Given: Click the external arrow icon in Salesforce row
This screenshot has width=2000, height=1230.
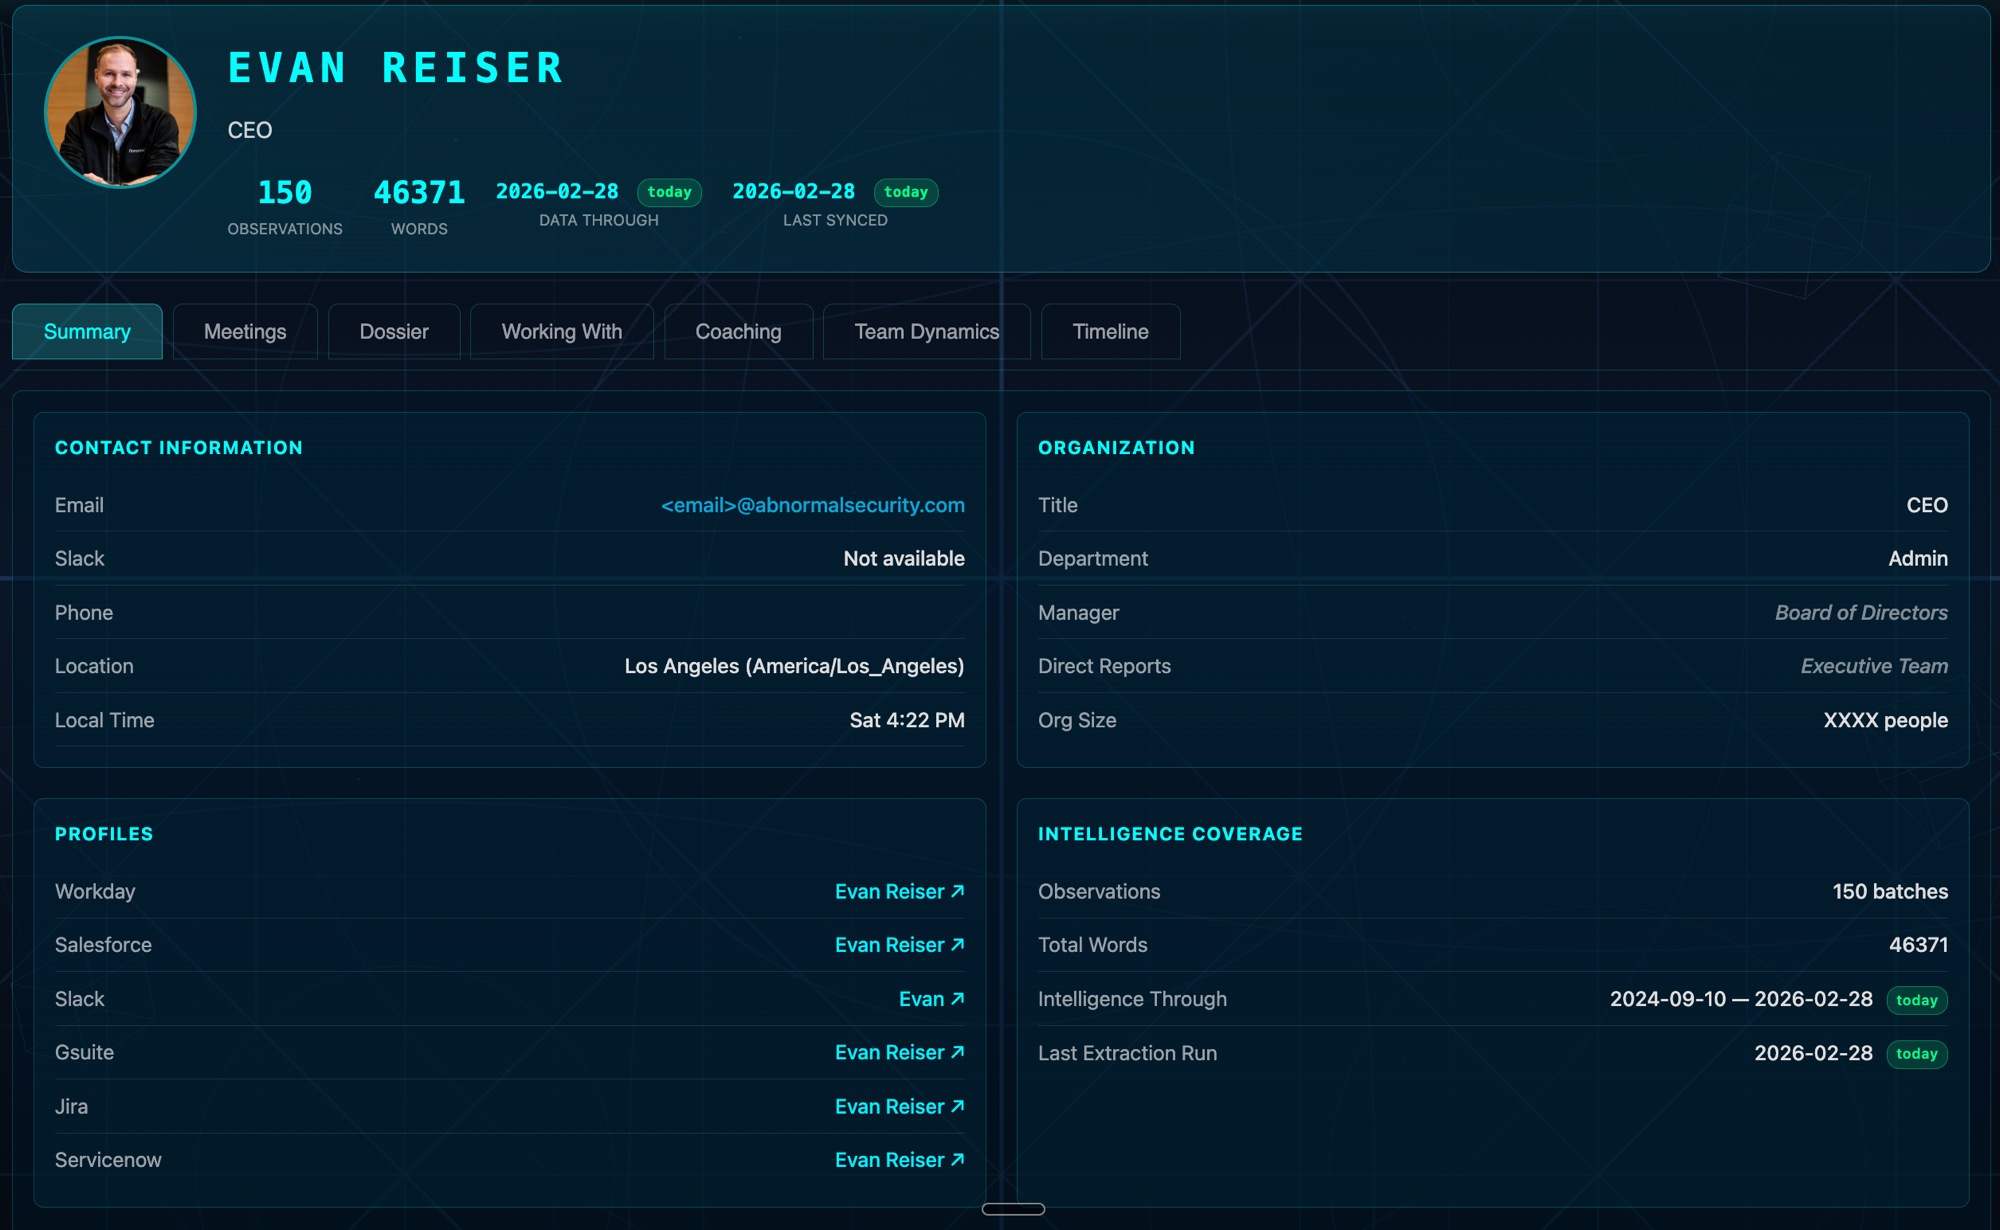Looking at the screenshot, I should coord(957,944).
